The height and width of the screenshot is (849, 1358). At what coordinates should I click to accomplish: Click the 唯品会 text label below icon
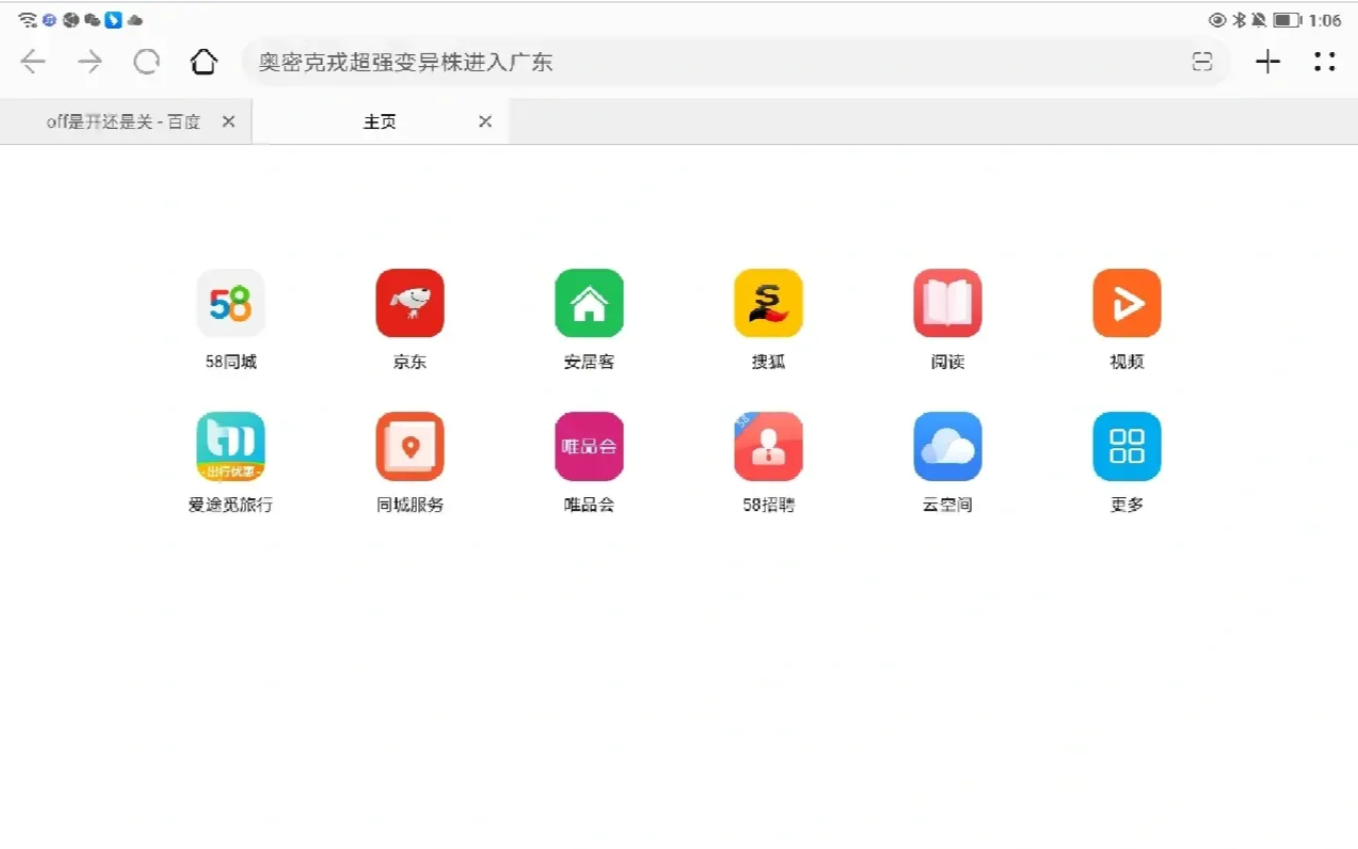[x=589, y=505]
